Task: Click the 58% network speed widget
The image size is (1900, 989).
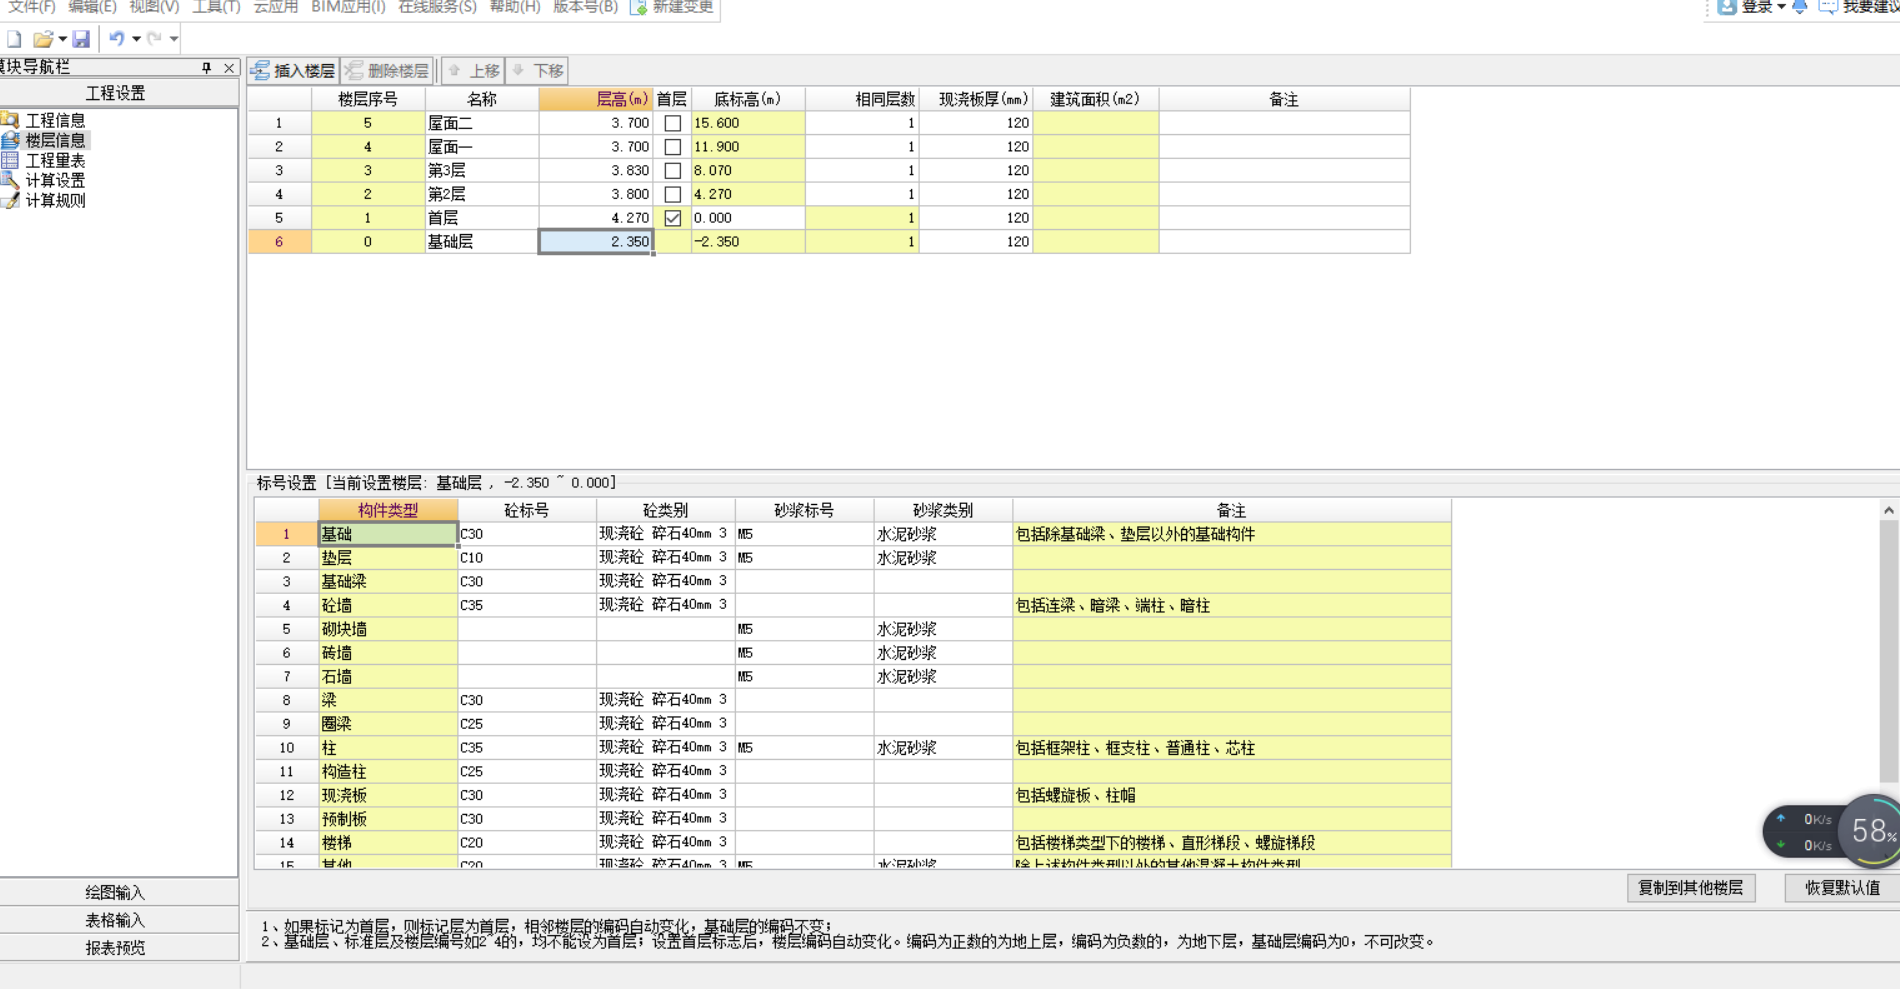Action: tap(1831, 832)
